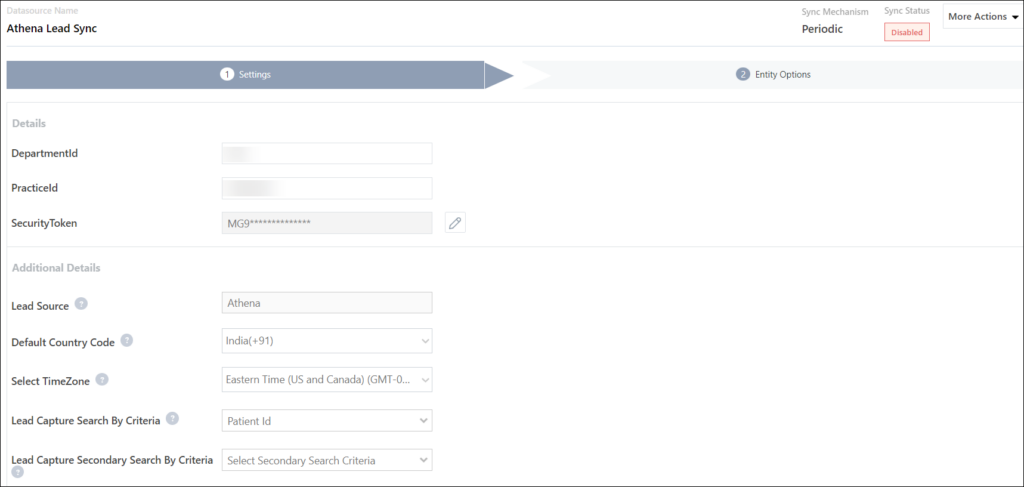
Task: Click into the DepartmentId field
Action: [x=326, y=153]
